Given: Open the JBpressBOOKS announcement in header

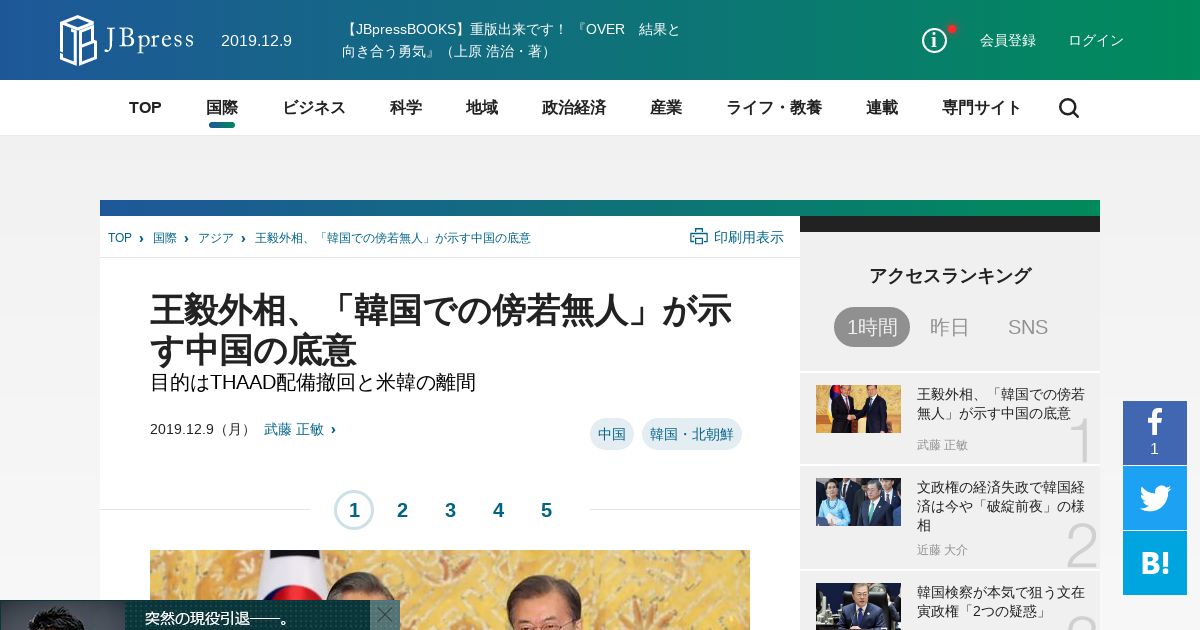Looking at the screenshot, I should point(511,40).
